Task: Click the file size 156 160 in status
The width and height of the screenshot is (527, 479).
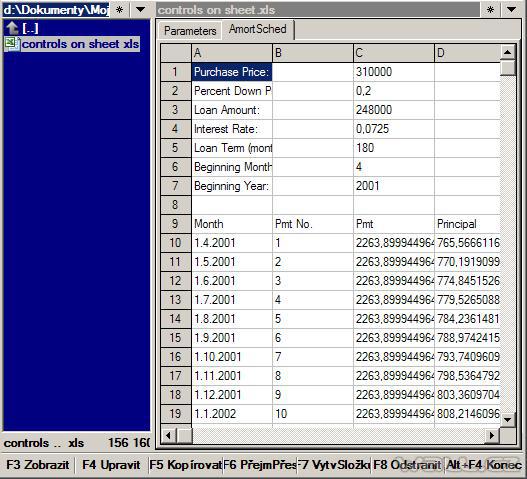Action: 129,442
